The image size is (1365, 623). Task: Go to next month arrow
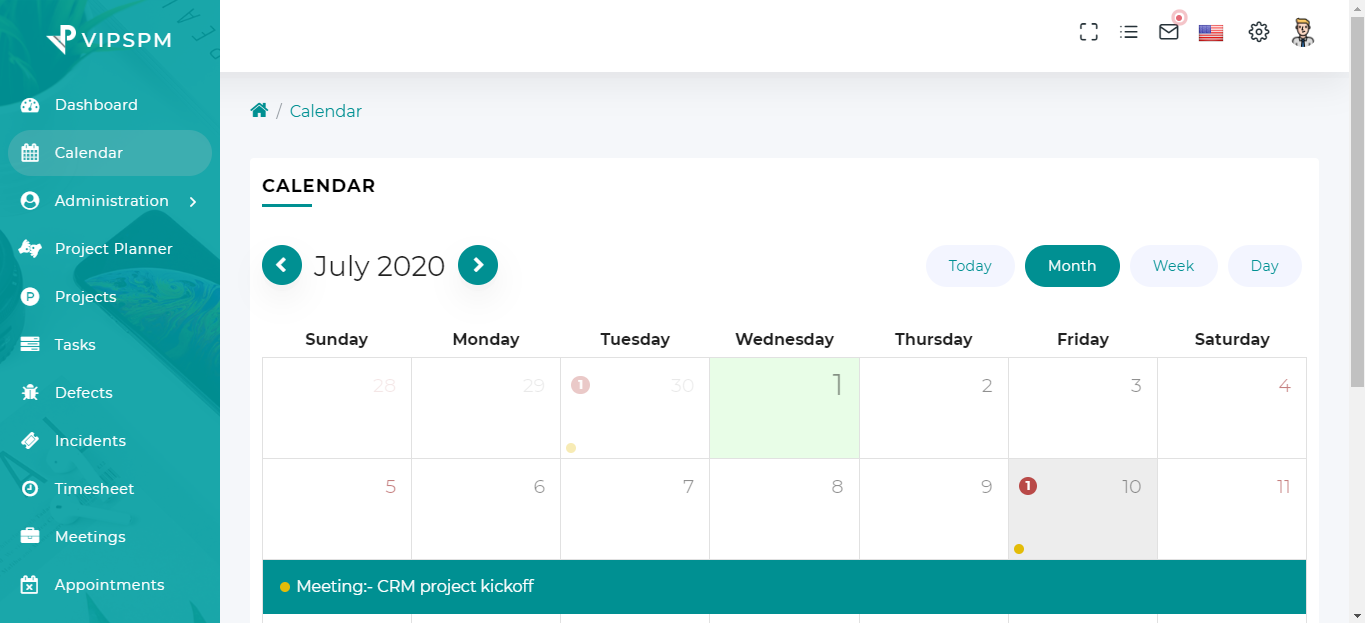tap(478, 265)
